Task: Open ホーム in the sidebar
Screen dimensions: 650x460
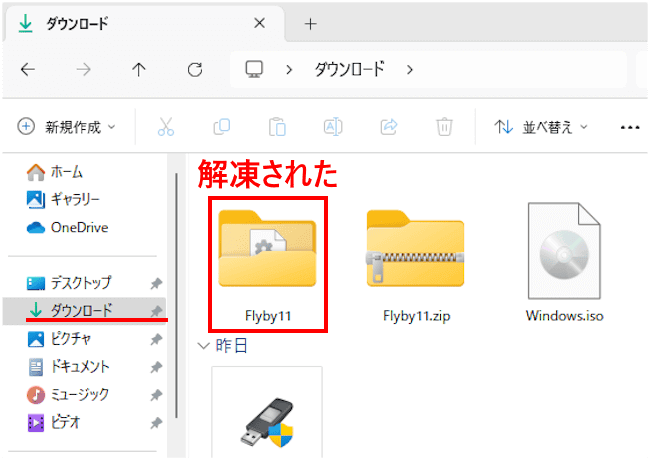Action: [55, 172]
